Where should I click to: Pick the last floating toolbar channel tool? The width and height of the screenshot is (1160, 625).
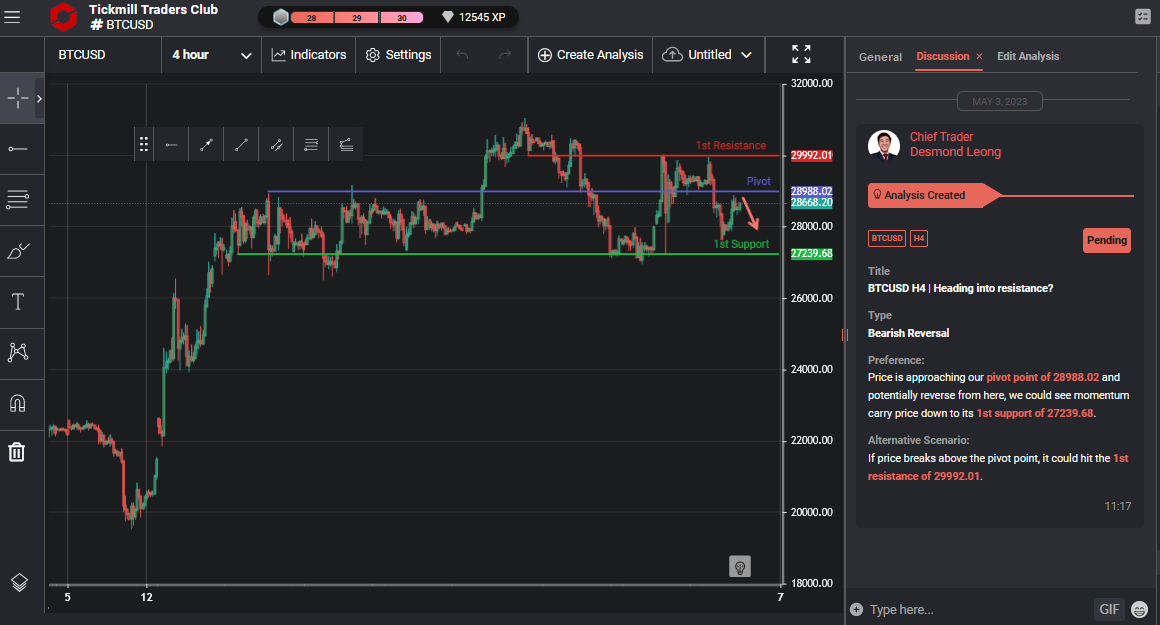345,144
